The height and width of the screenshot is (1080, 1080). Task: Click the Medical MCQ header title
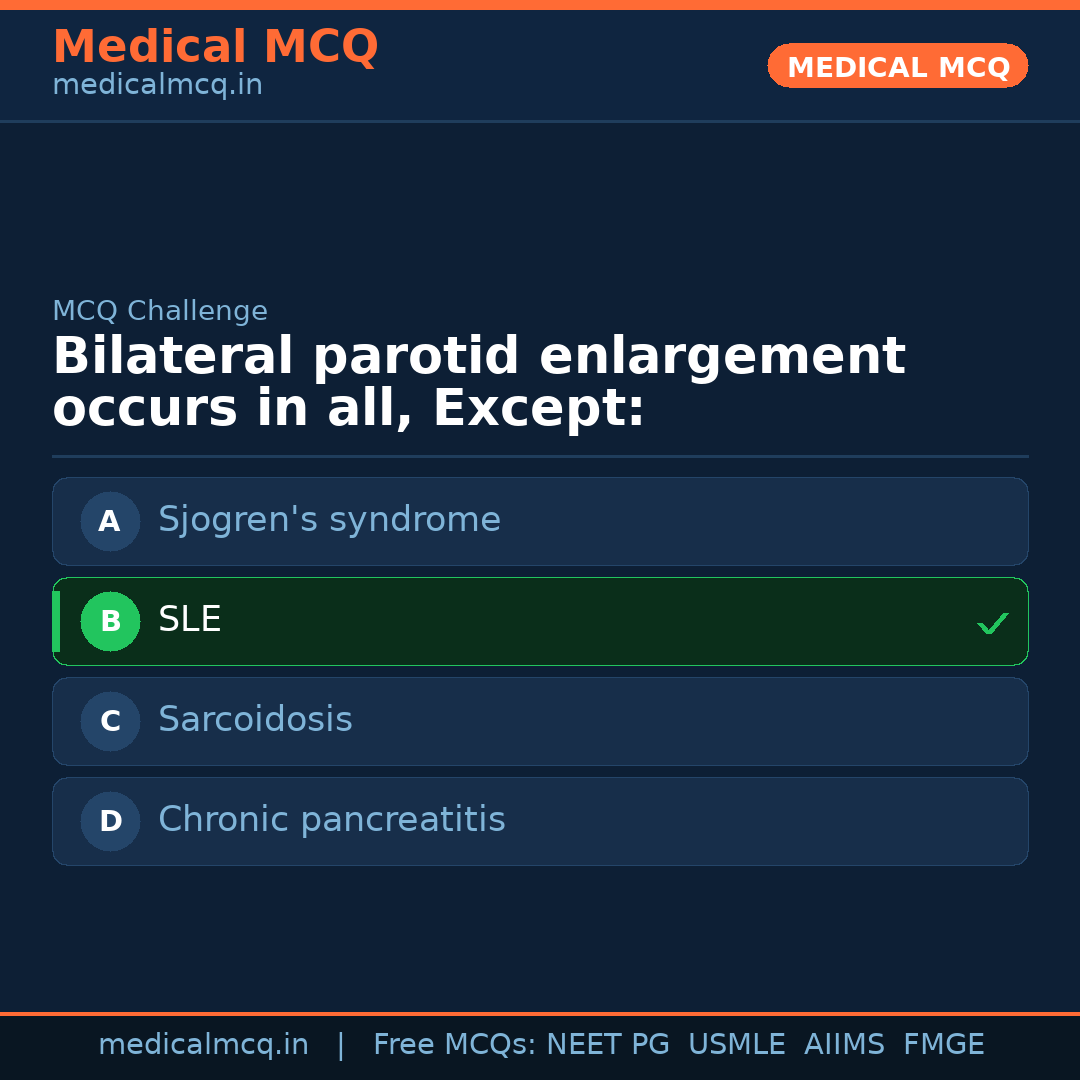click(x=215, y=47)
